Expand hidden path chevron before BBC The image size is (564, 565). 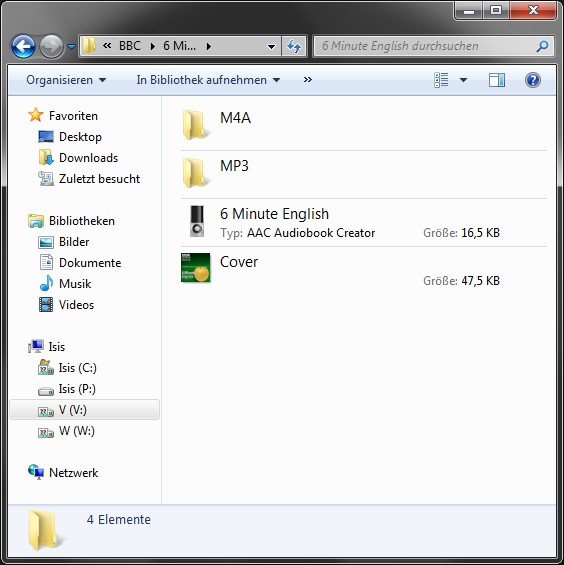[x=107, y=46]
